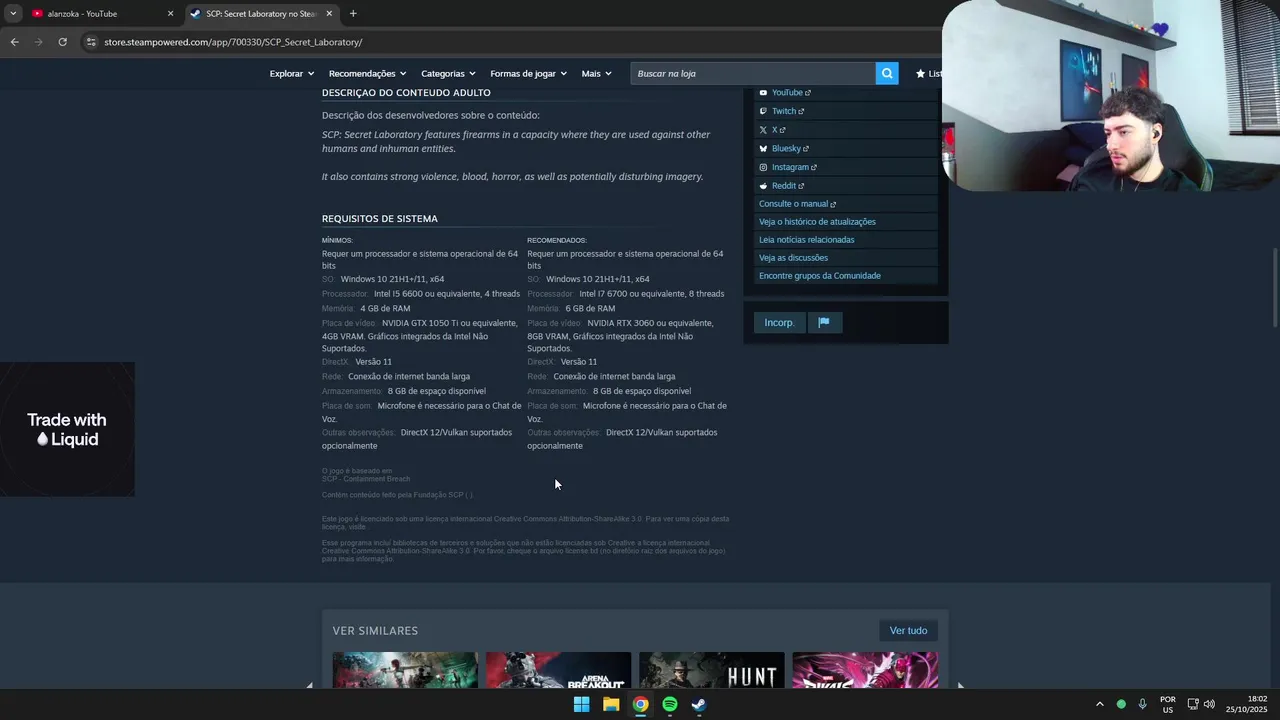Open the Arena Breakout game thumbnail

pyautogui.click(x=558, y=670)
